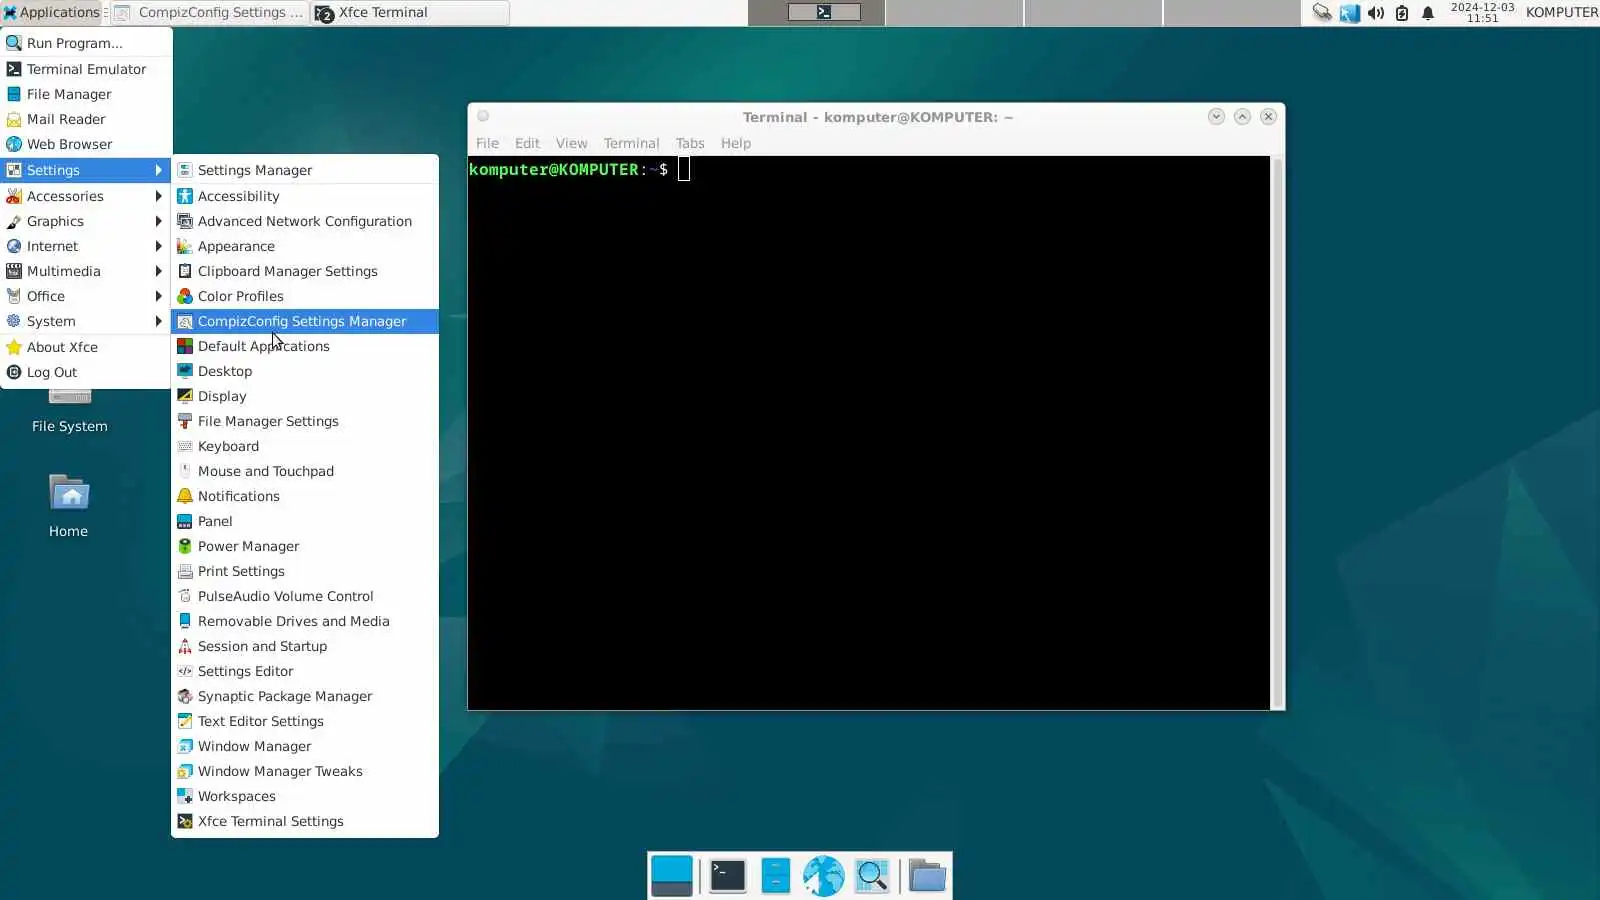Viewport: 1600px width, 900px height.
Task: Open the terminal File menu
Action: (487, 143)
